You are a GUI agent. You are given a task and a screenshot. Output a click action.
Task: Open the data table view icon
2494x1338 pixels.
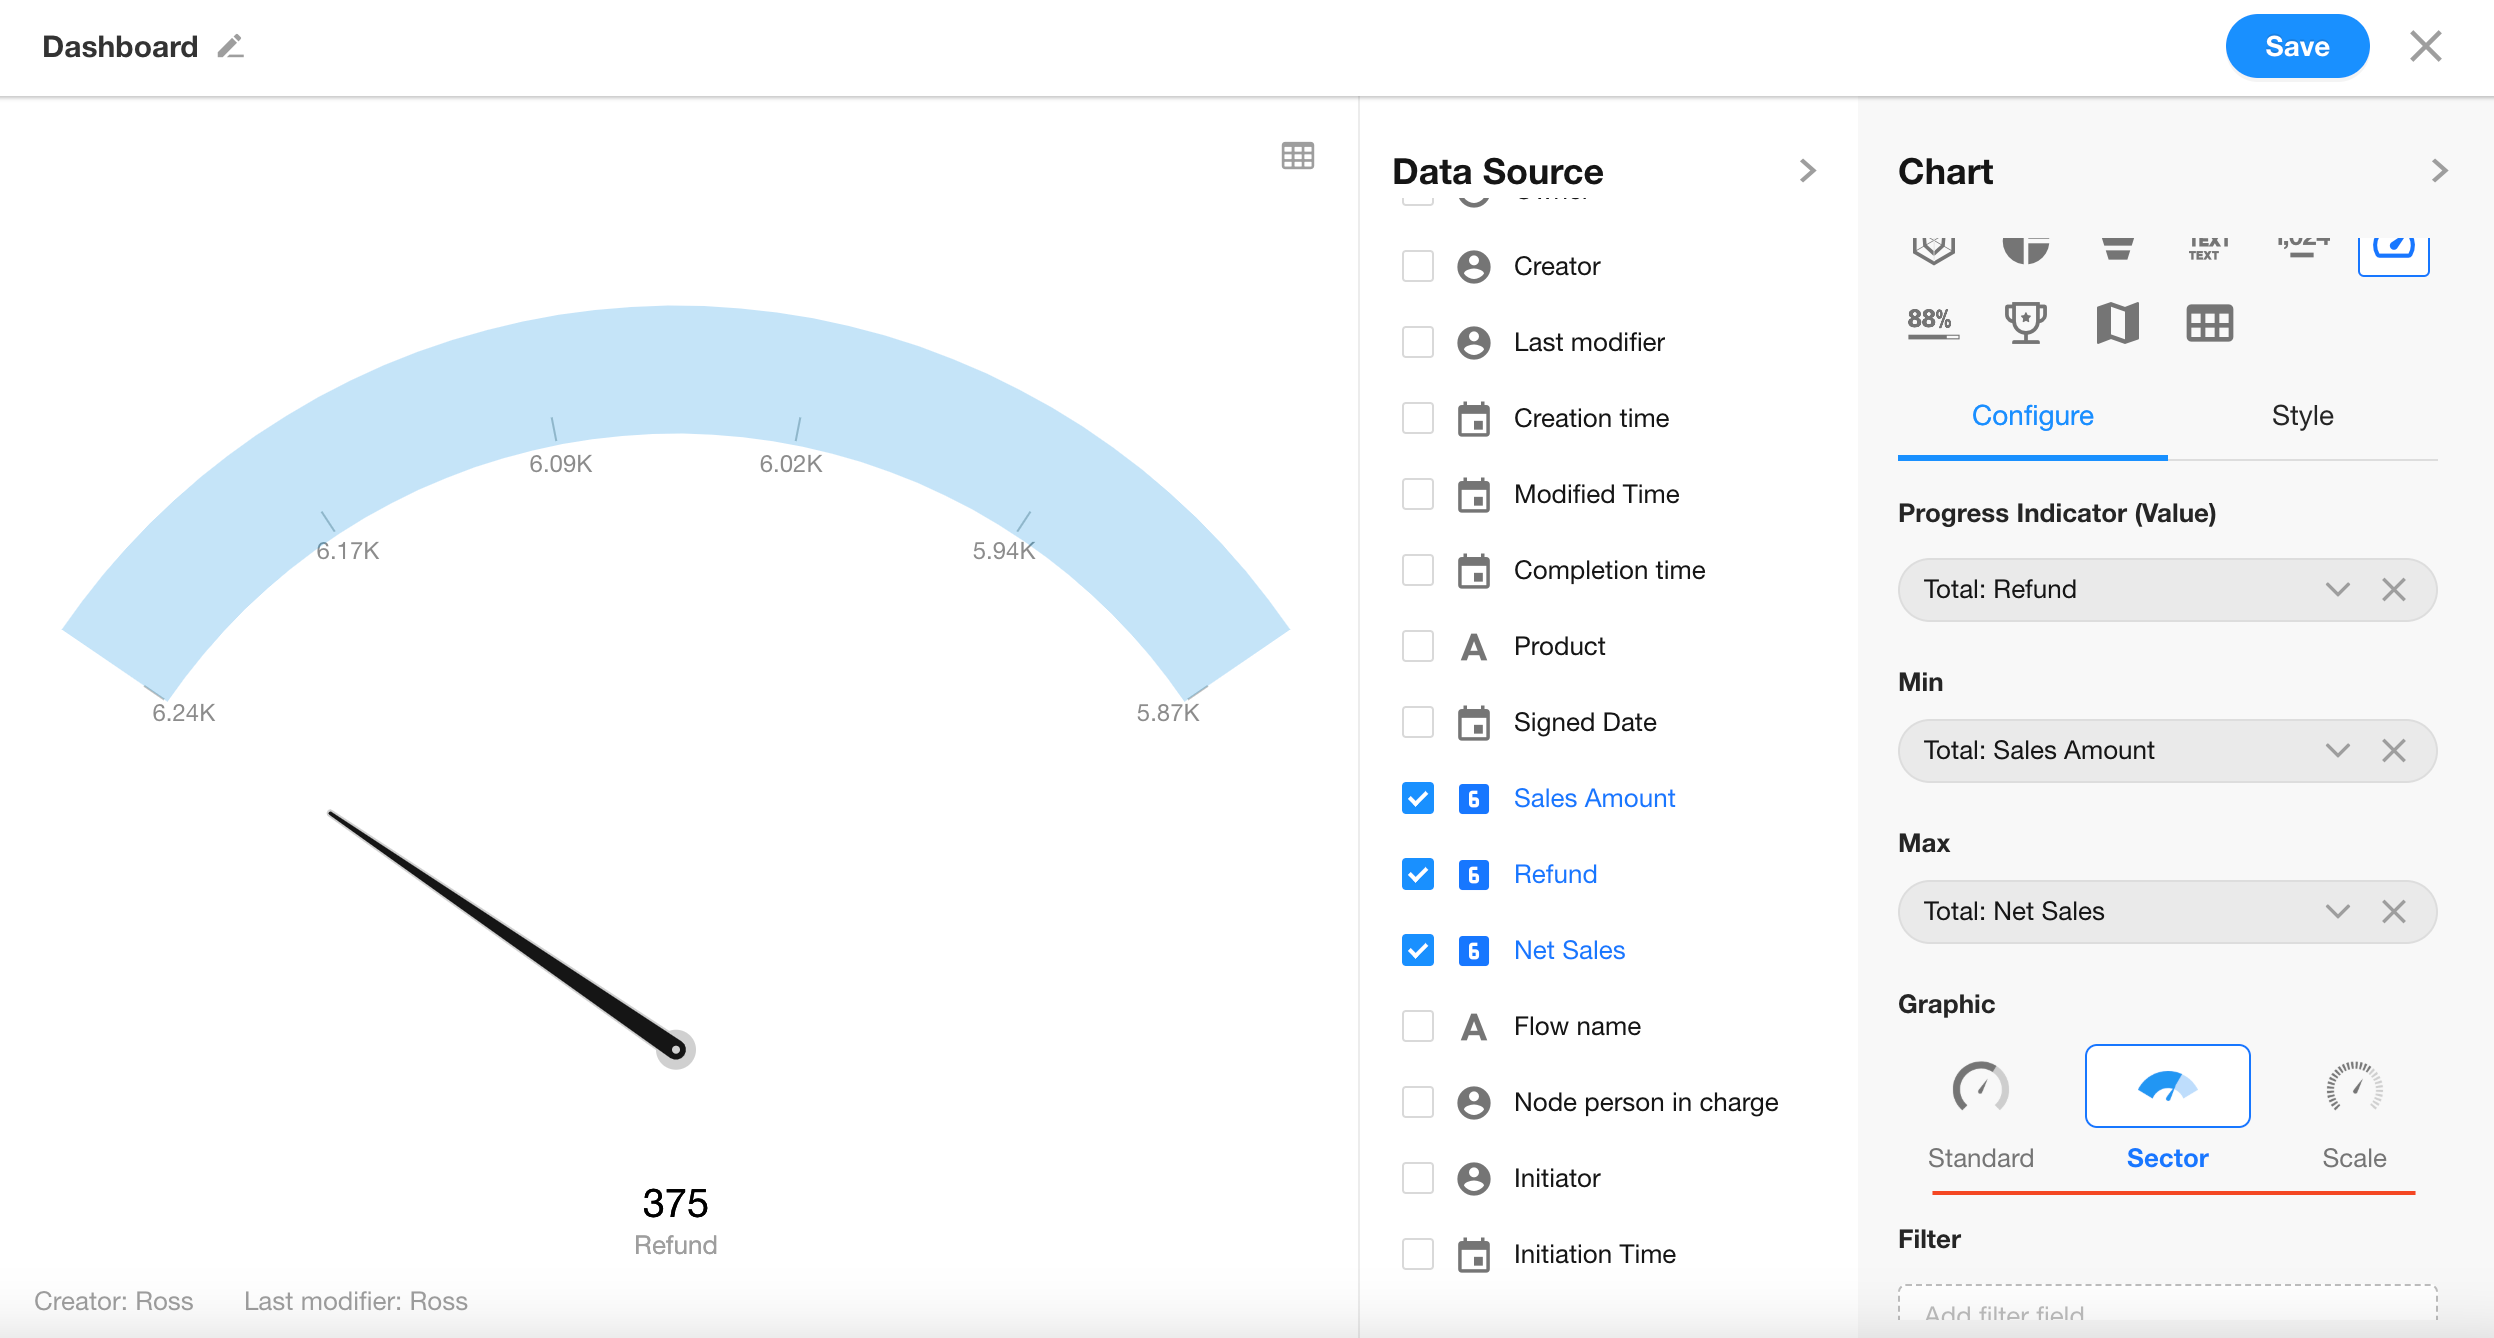tap(1297, 156)
